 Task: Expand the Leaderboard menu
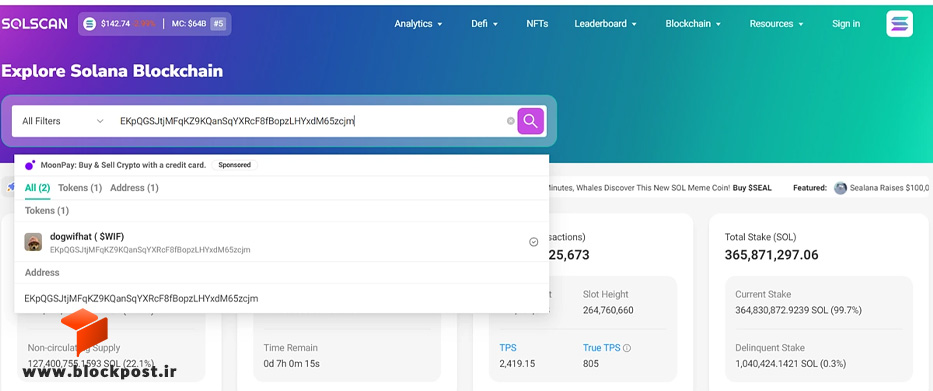(x=605, y=24)
